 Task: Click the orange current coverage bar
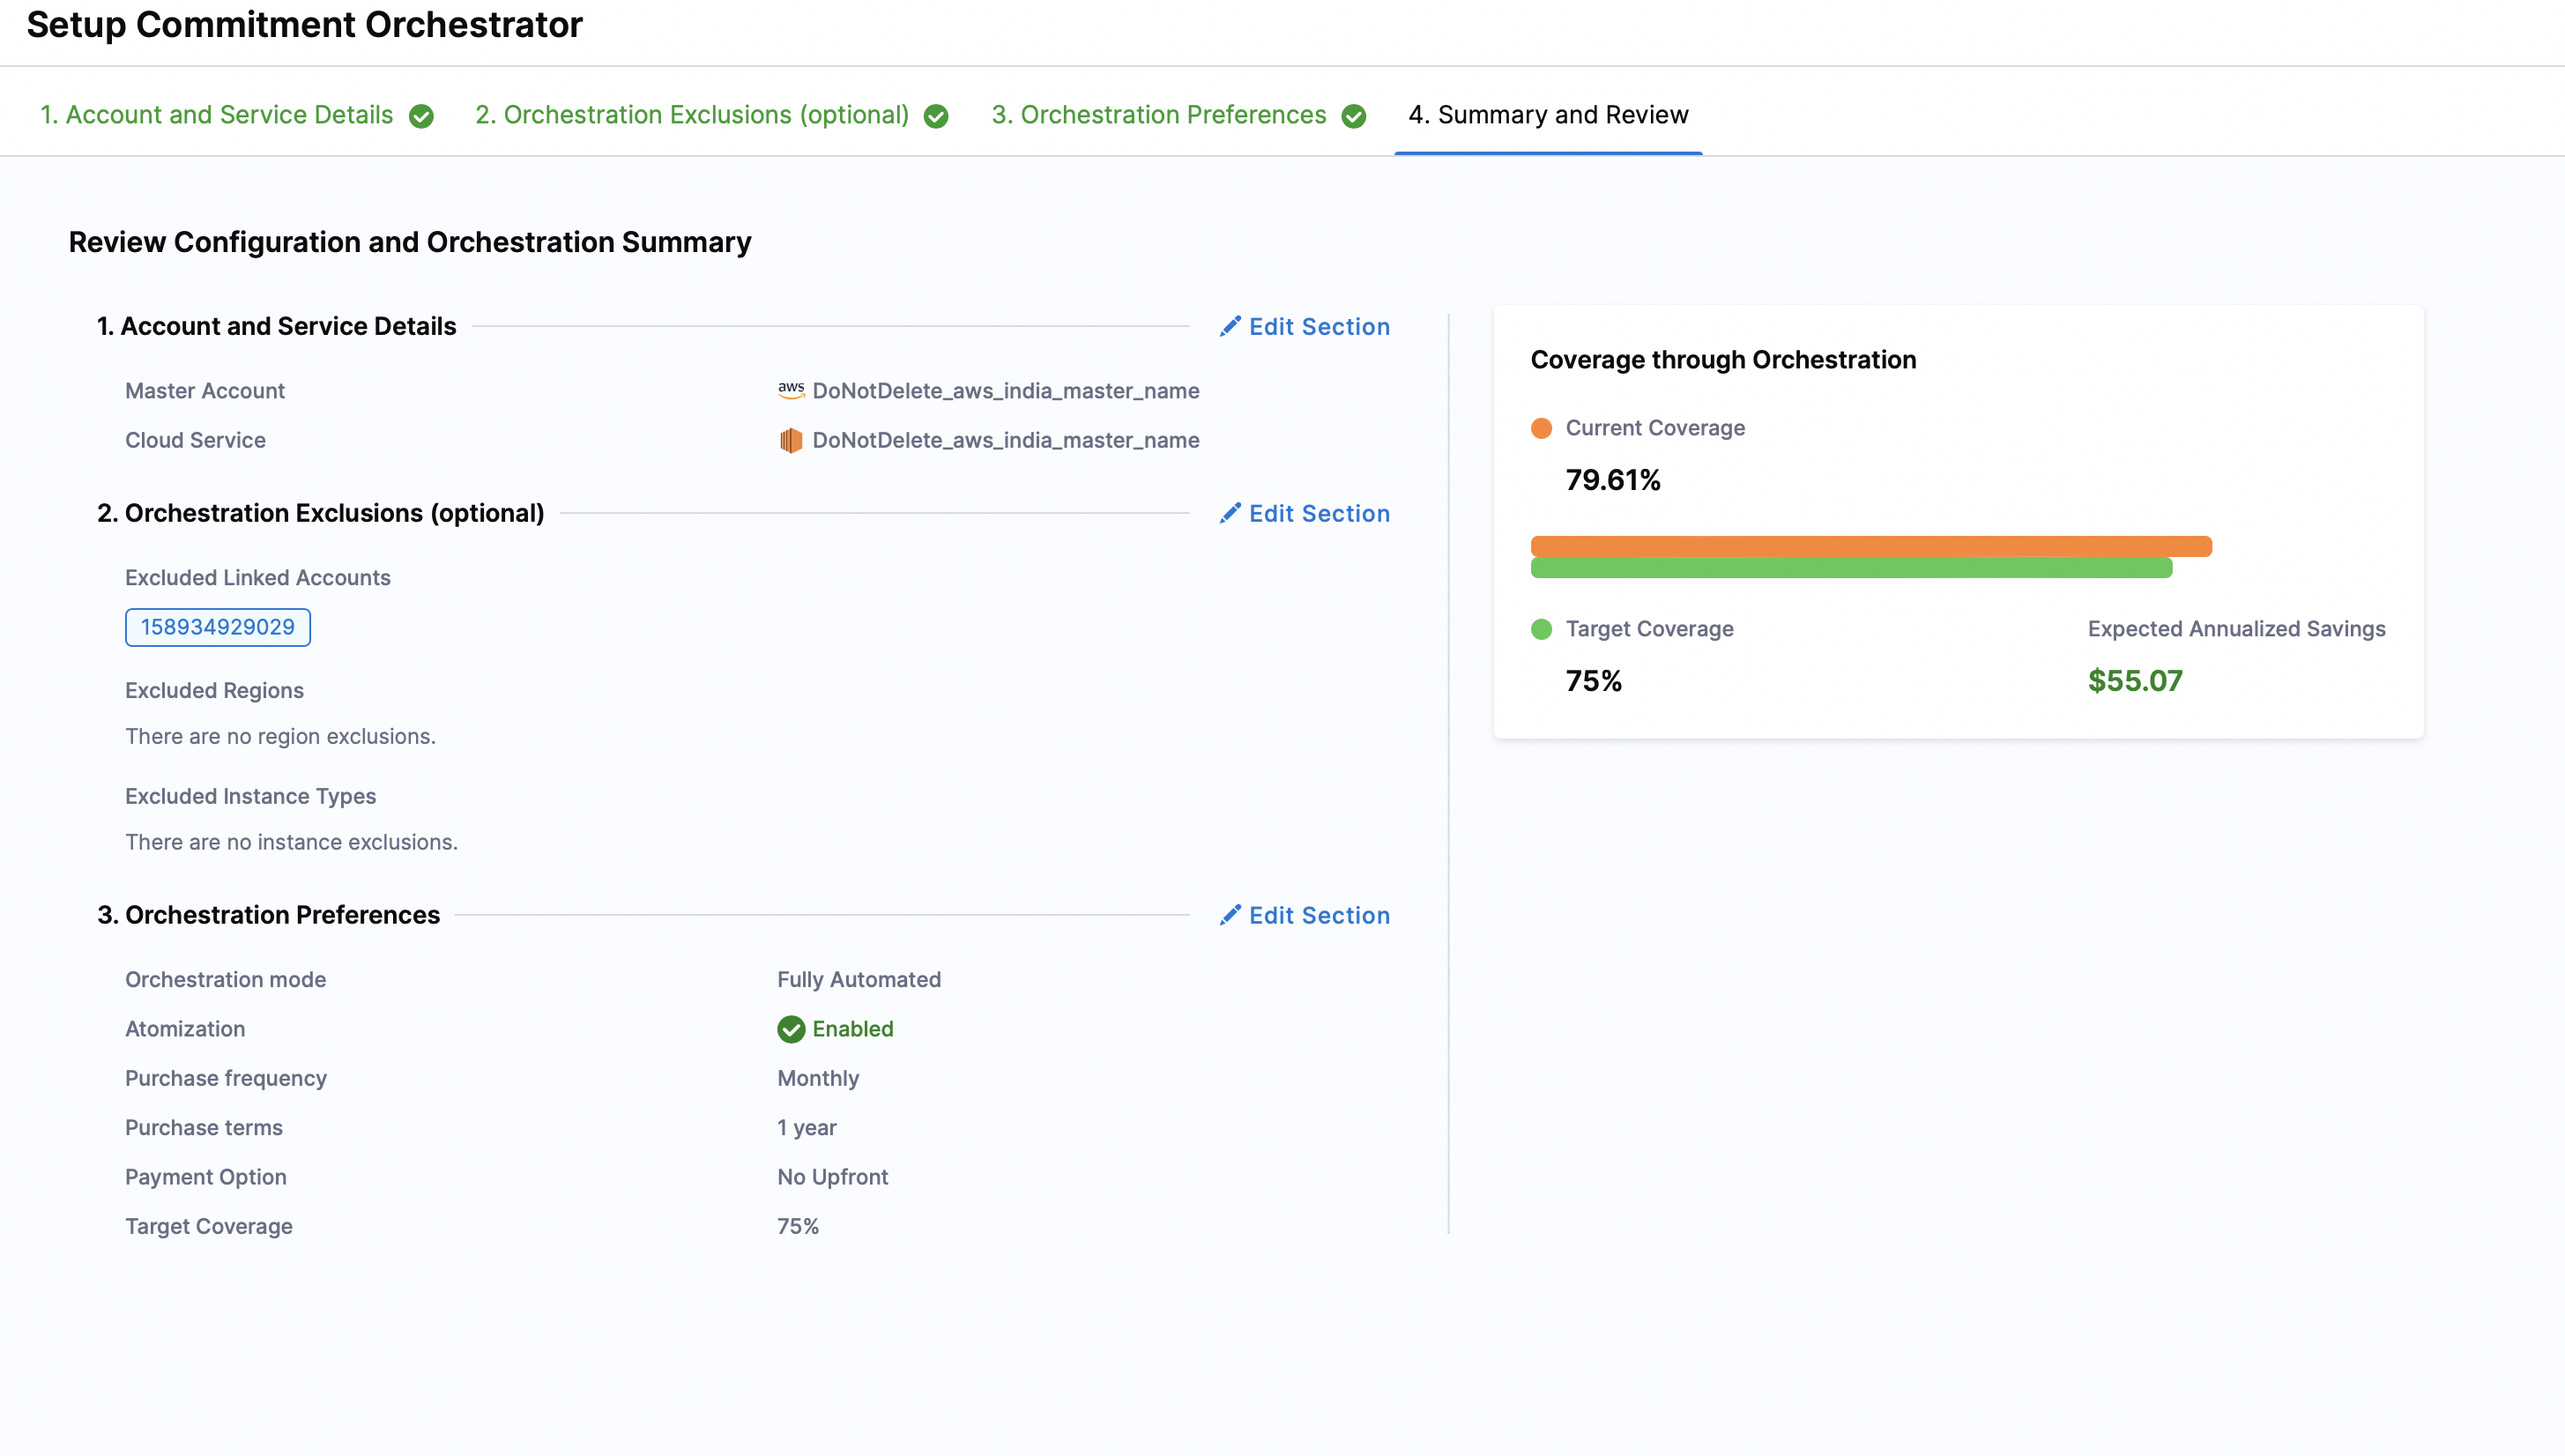point(1870,546)
